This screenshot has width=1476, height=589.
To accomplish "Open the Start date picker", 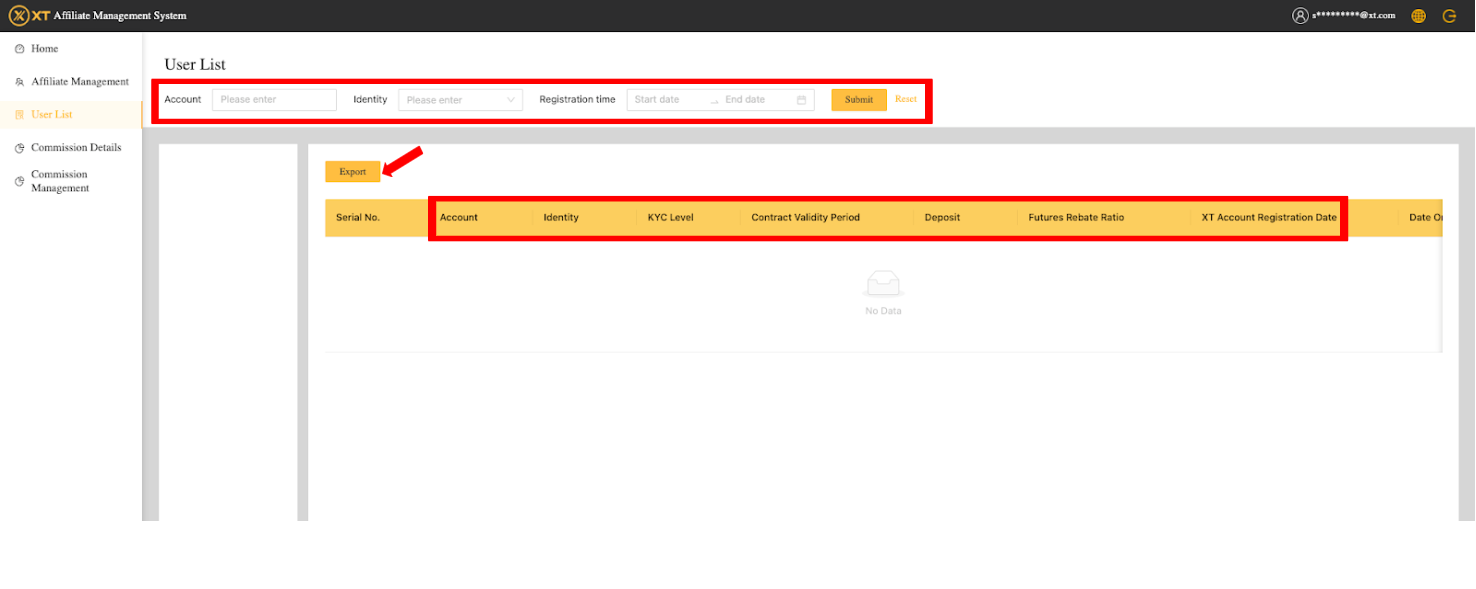I will [665, 100].
